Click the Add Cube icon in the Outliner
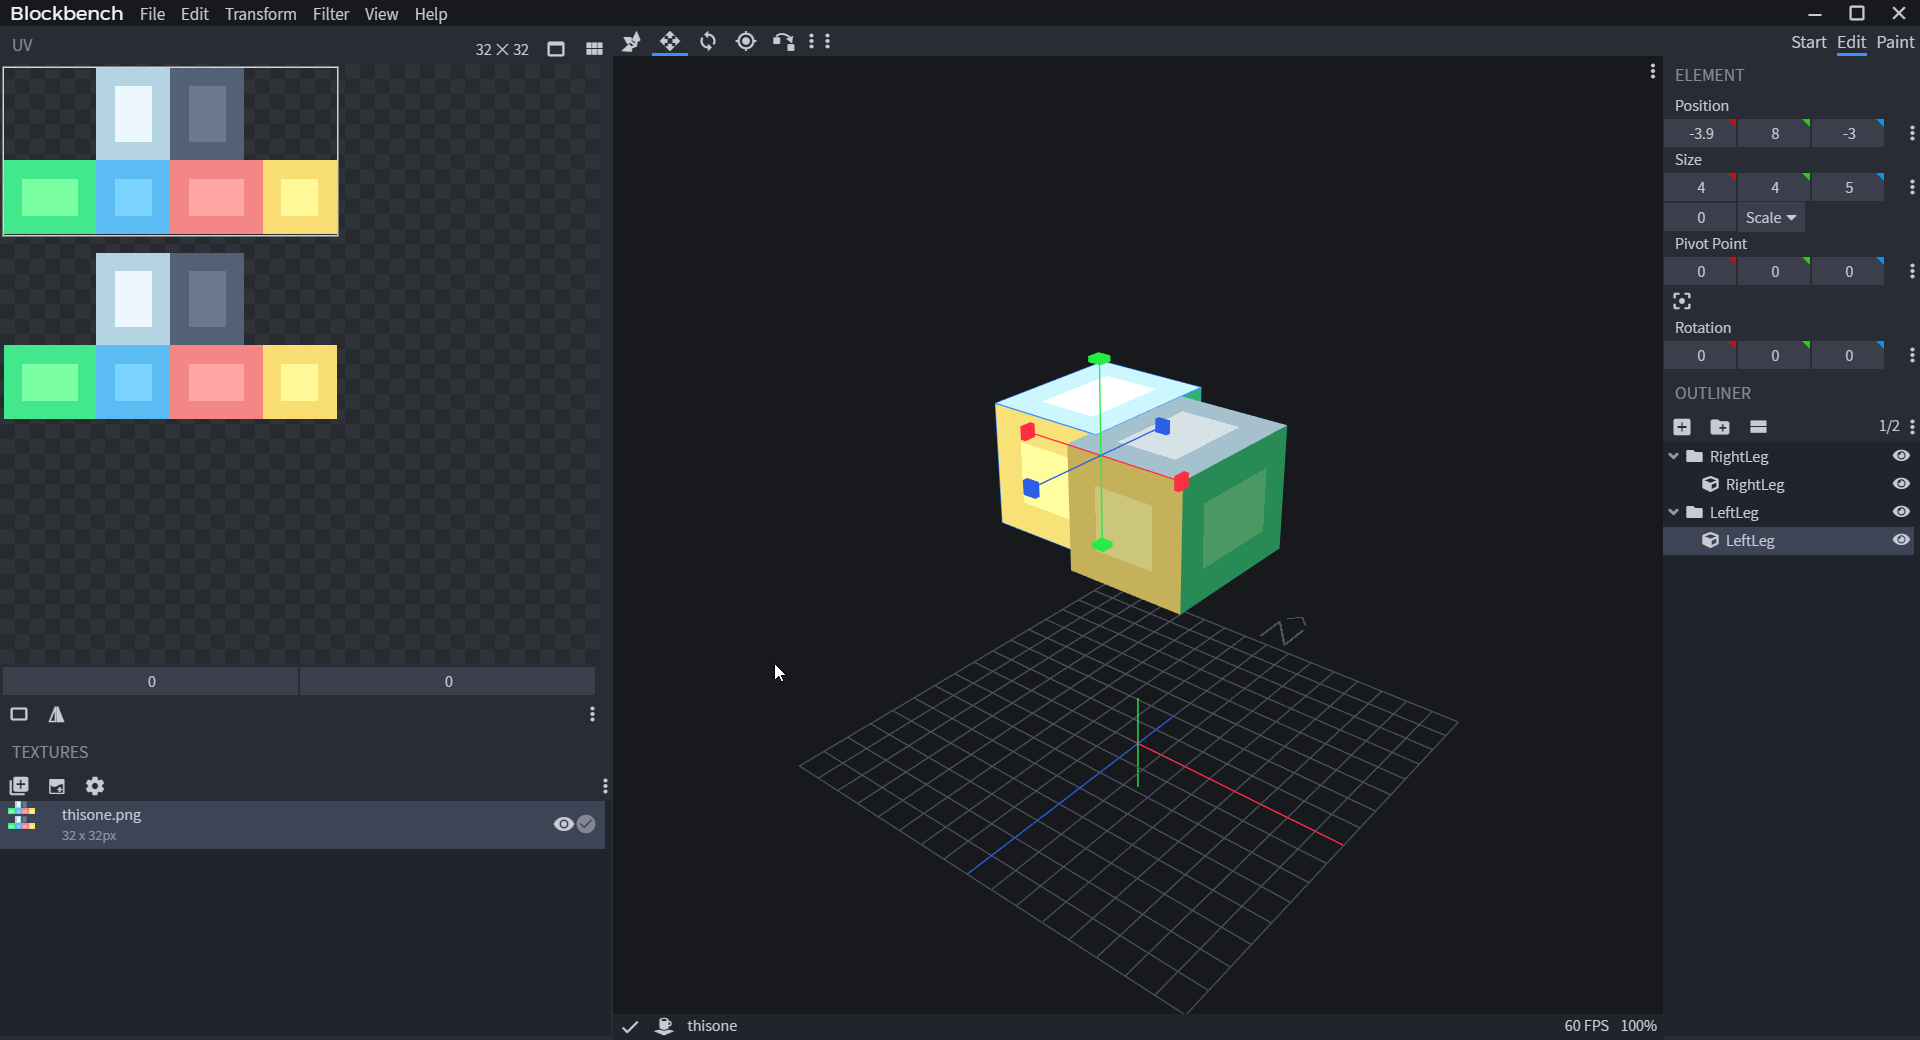Image resolution: width=1920 pixels, height=1040 pixels. point(1681,427)
